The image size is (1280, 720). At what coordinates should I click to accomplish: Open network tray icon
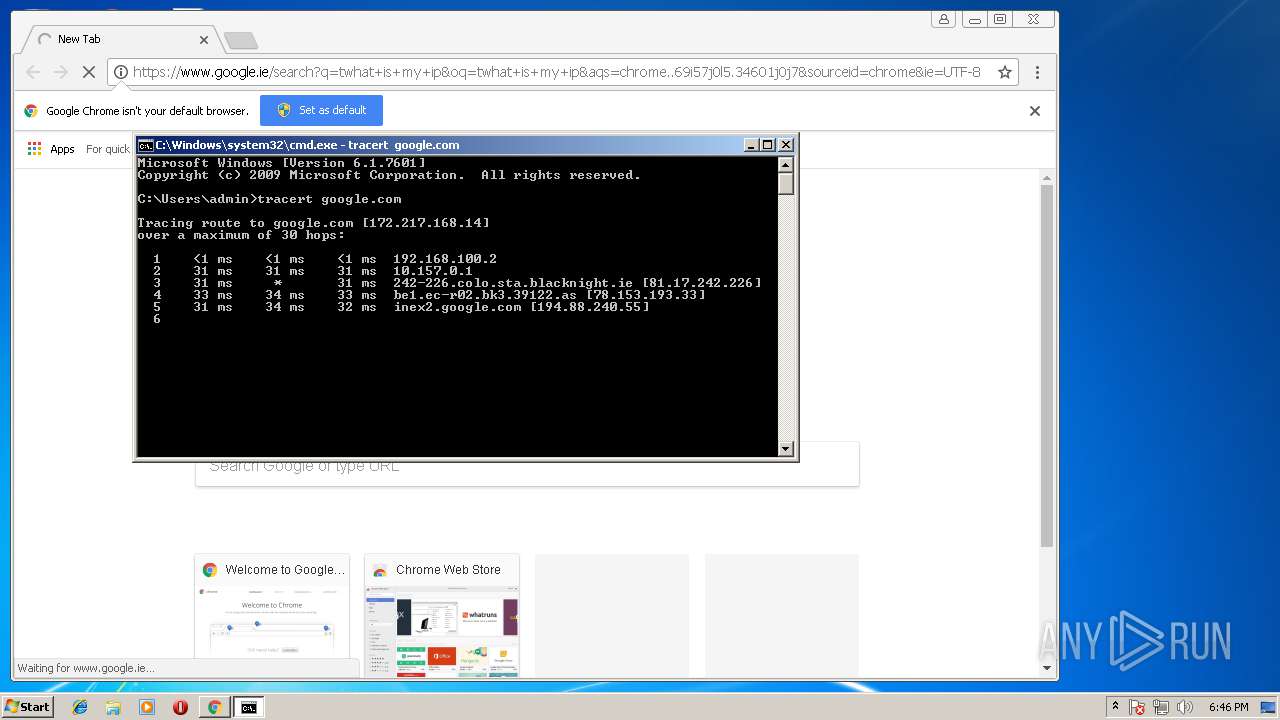[1161, 707]
